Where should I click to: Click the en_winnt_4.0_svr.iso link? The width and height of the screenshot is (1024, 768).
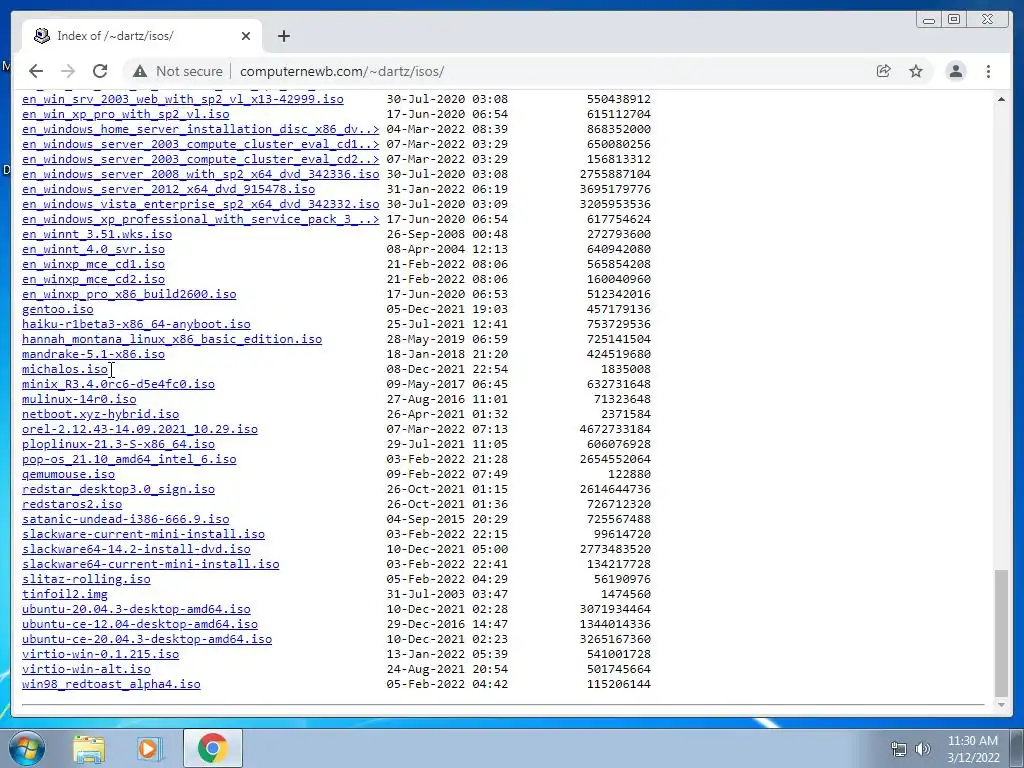(93, 249)
